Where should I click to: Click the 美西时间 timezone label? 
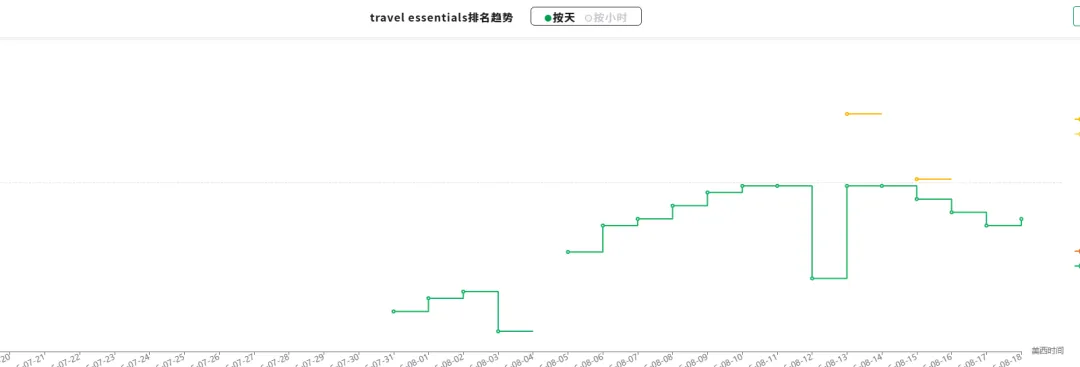pos(1048,350)
